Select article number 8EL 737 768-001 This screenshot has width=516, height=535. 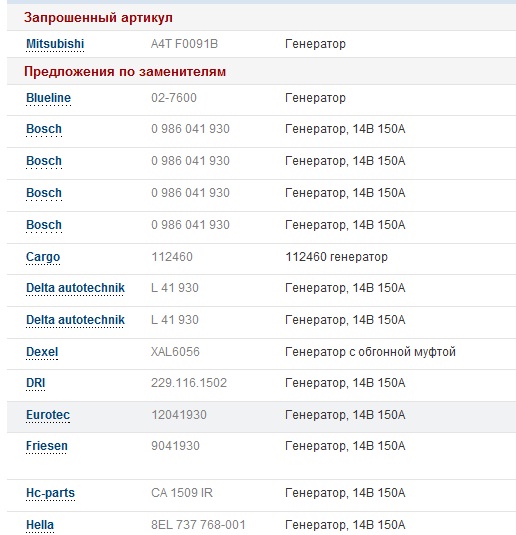click(198, 525)
